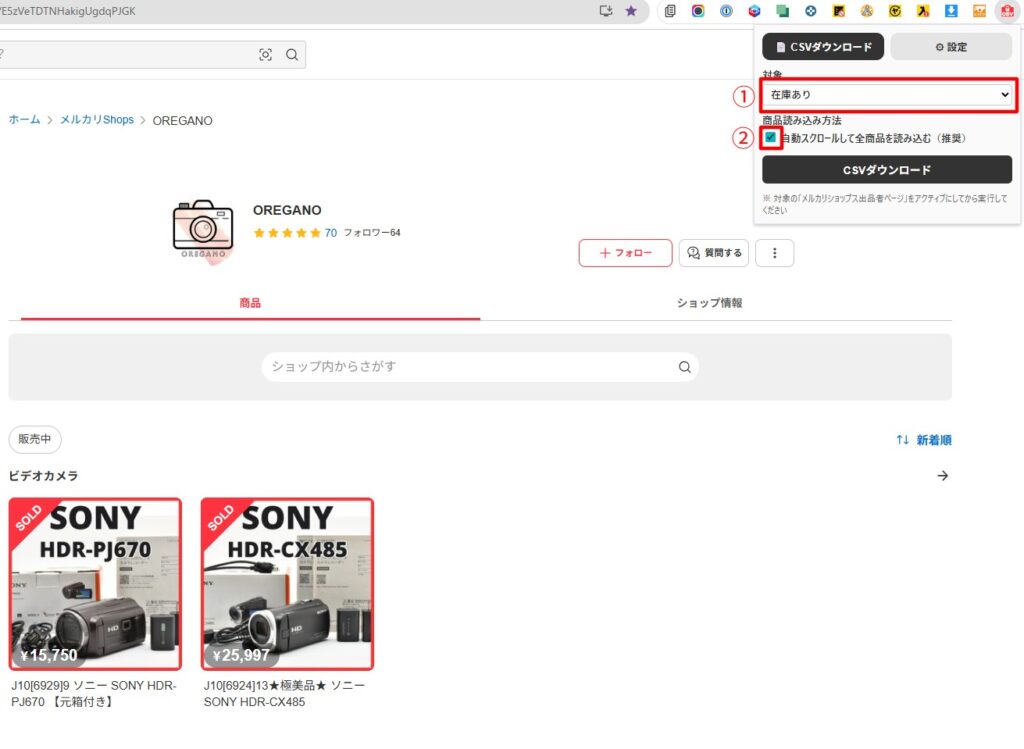Screen dimensions: 1024x749
Task: Click the shop search magnifier icon
Action: click(685, 367)
